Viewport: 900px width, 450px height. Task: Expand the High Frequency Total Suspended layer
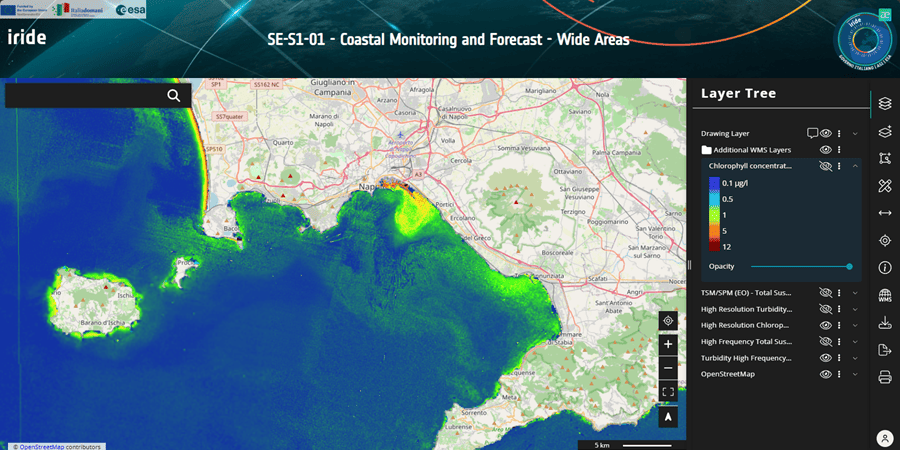855,342
